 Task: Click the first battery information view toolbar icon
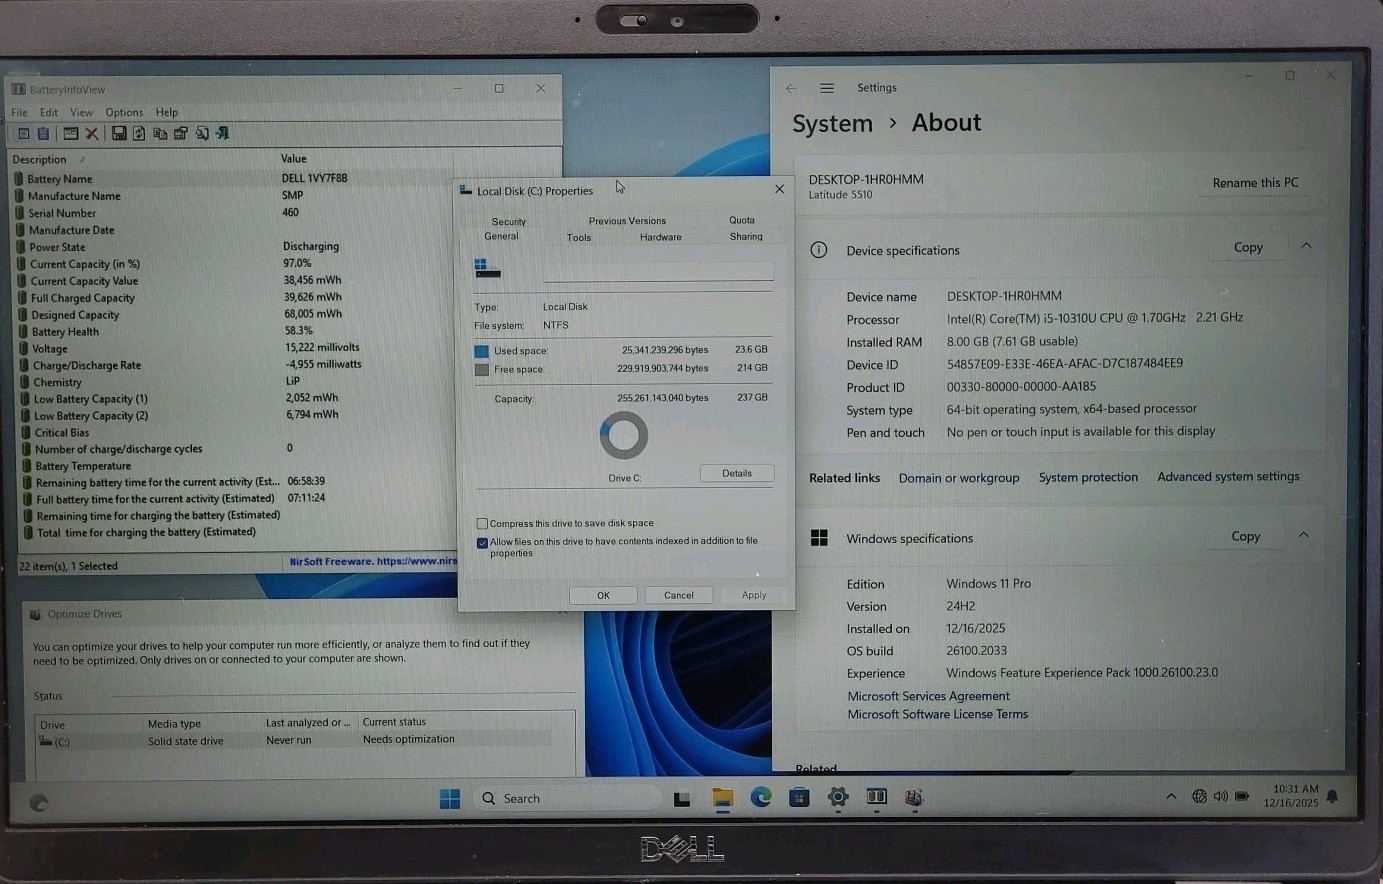coord(24,133)
